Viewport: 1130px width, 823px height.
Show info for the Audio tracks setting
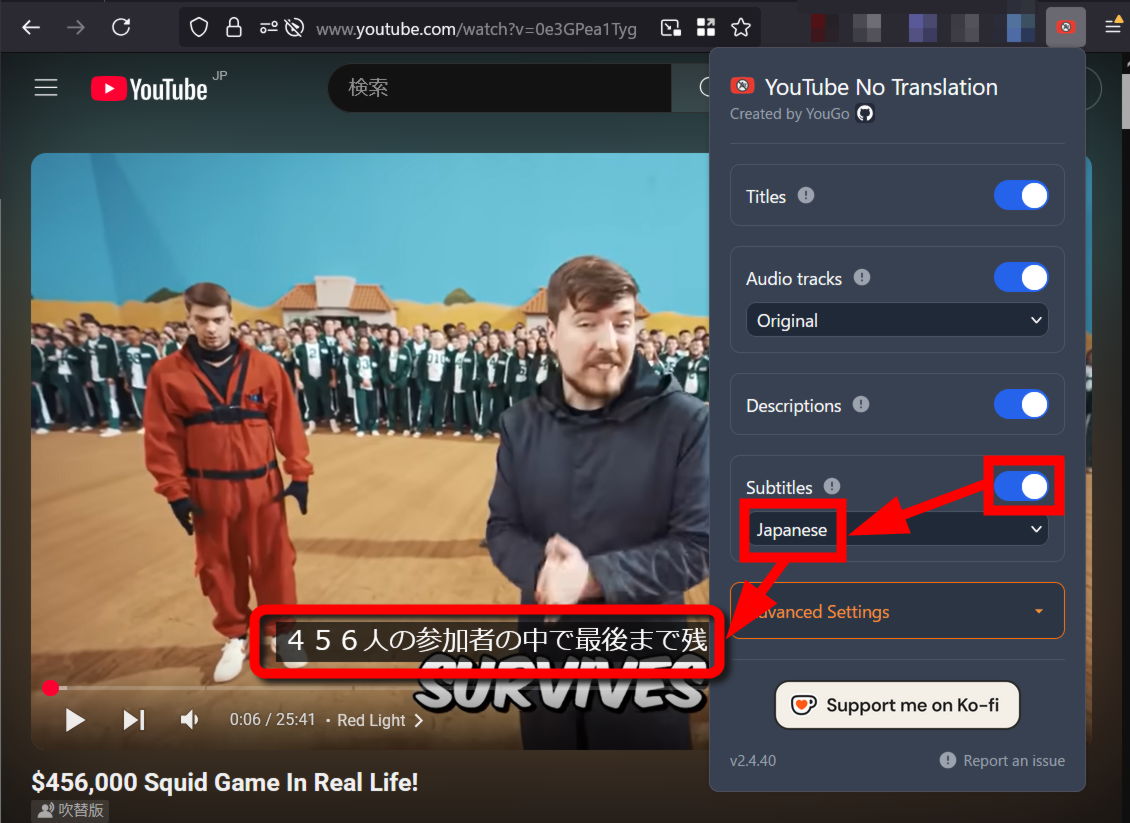point(862,277)
